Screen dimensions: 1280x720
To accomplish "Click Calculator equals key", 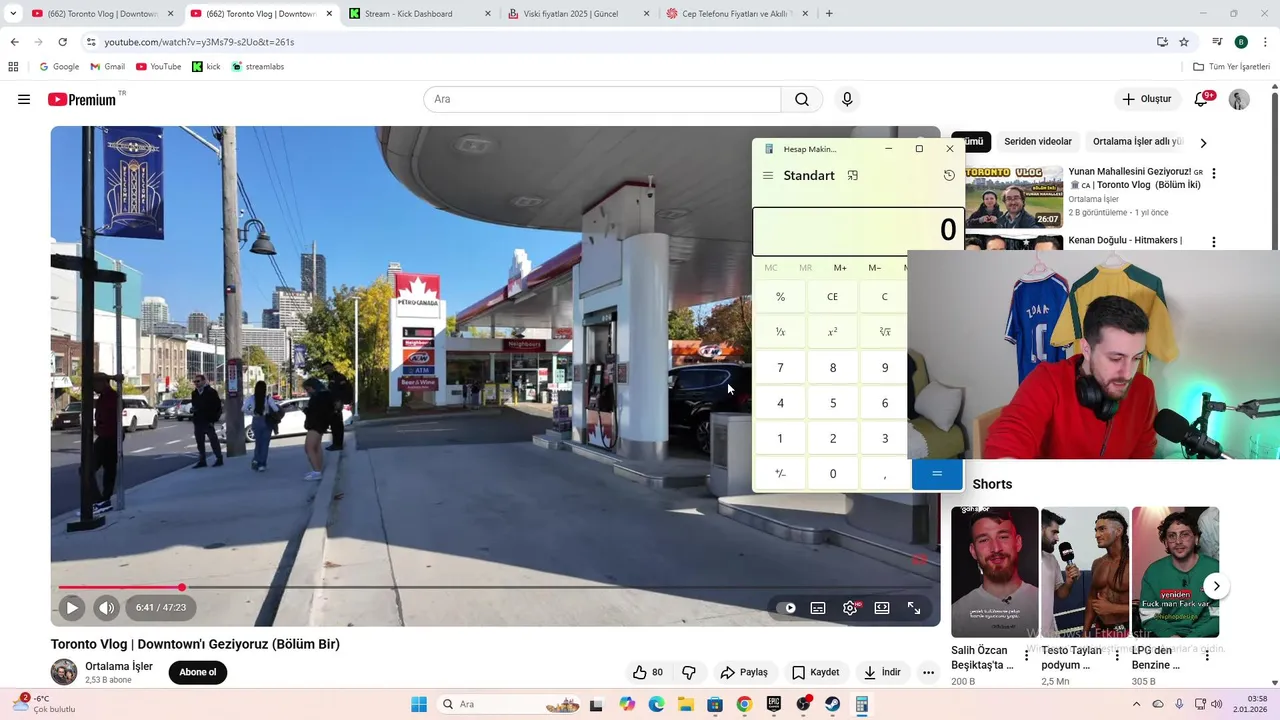I will [x=937, y=474].
